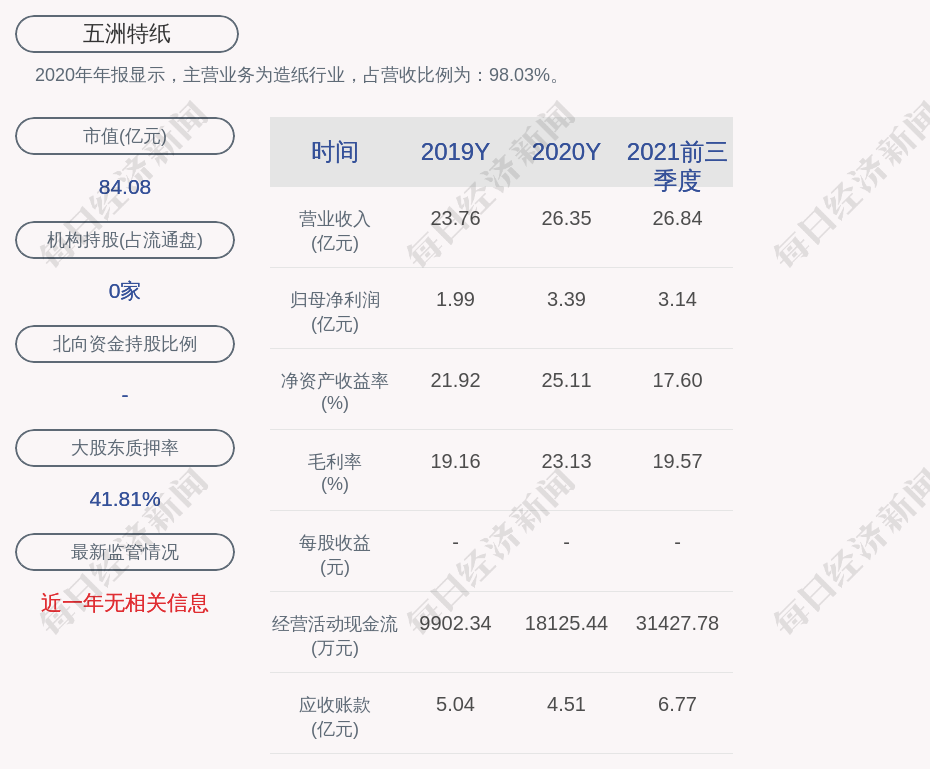The image size is (930, 769).
Task: Select the 时间 column header
Action: tap(334, 152)
